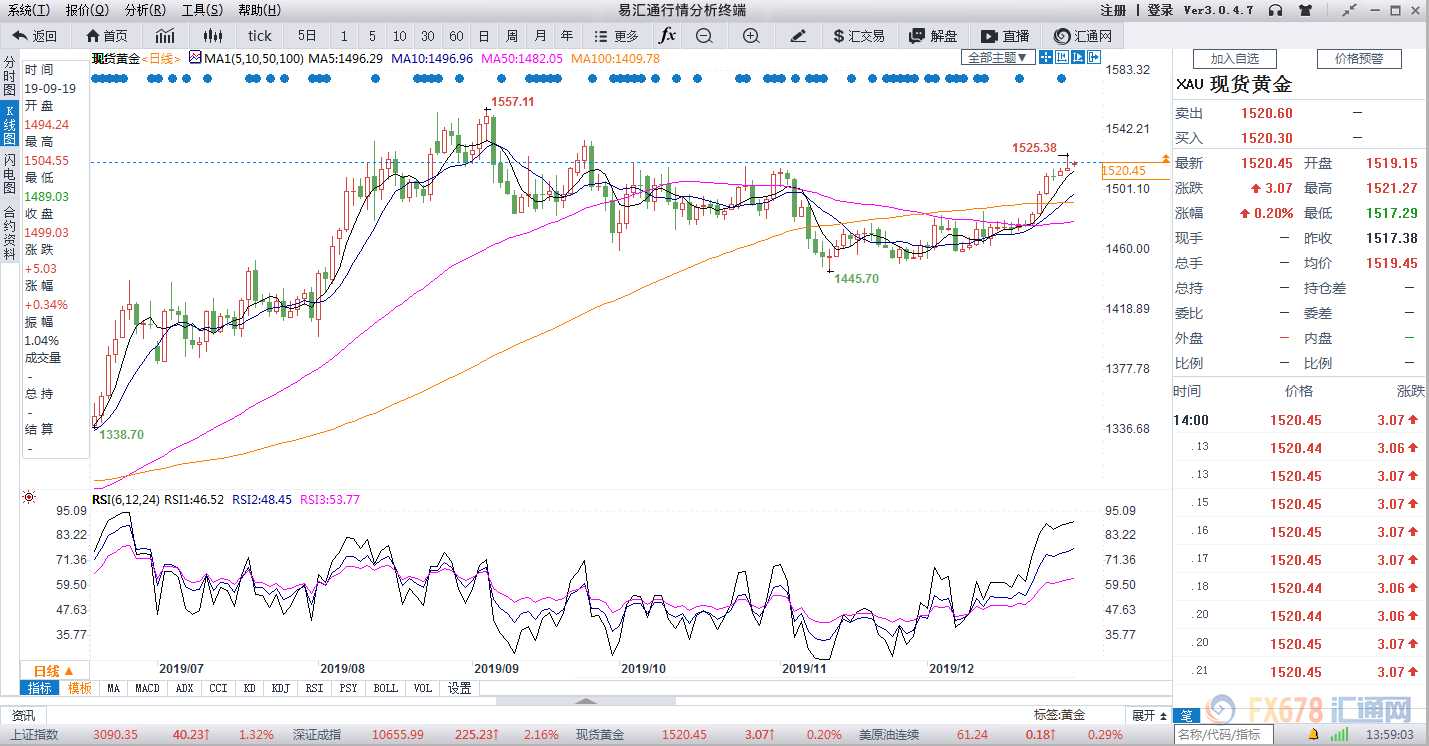This screenshot has width=1429, height=746.
Task: Select the 月 monthly timeframe
Action: click(x=540, y=36)
